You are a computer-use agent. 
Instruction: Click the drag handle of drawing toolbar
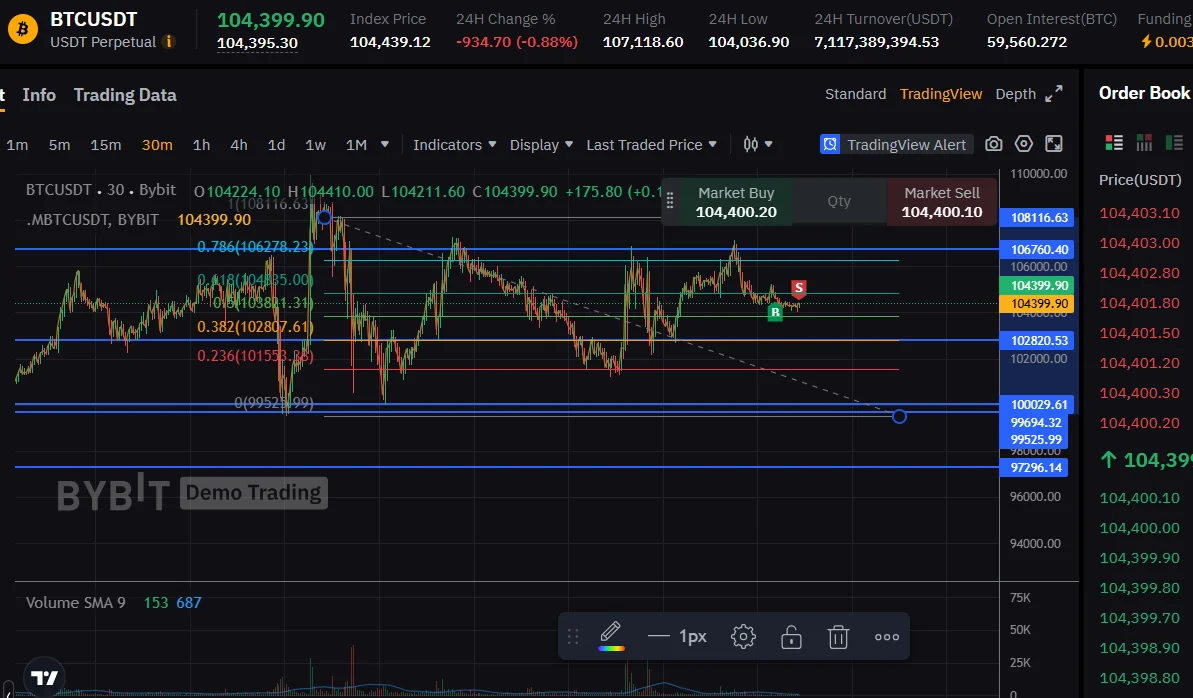[x=573, y=636]
